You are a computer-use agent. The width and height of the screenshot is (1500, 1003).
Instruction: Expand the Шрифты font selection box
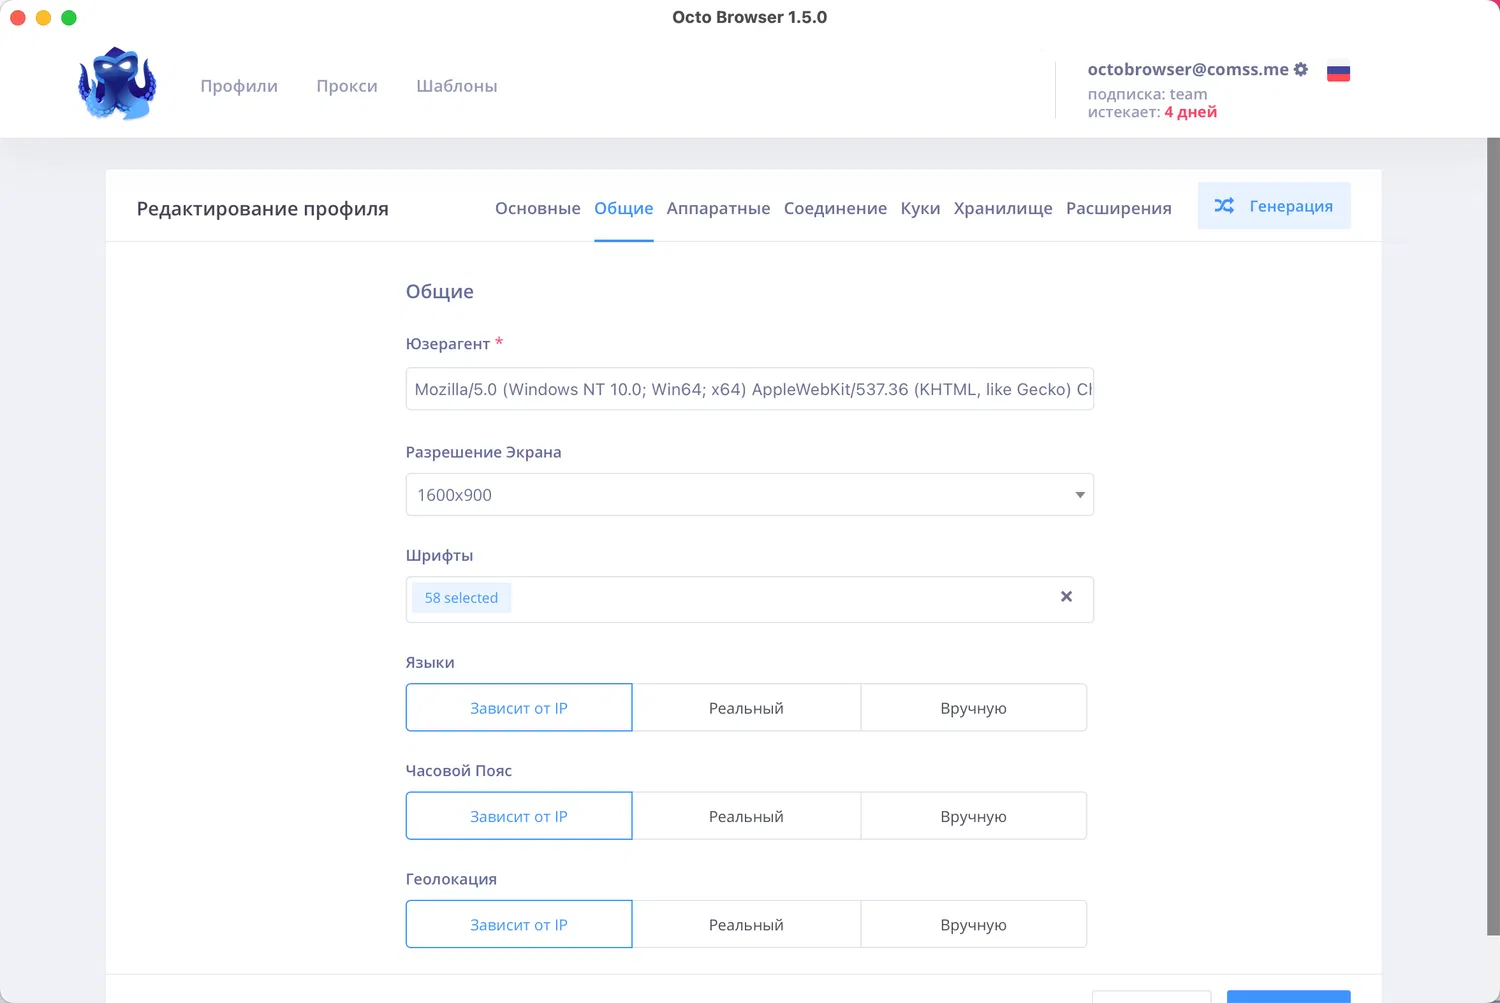click(780, 599)
